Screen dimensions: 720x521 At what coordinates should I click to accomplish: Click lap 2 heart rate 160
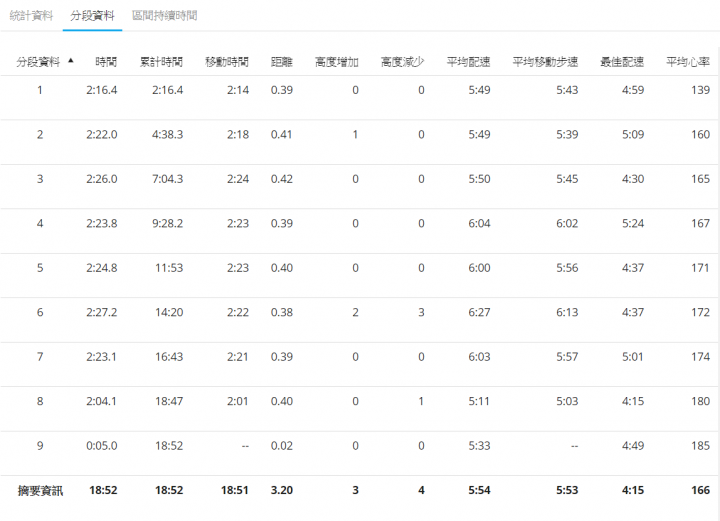(x=701, y=134)
